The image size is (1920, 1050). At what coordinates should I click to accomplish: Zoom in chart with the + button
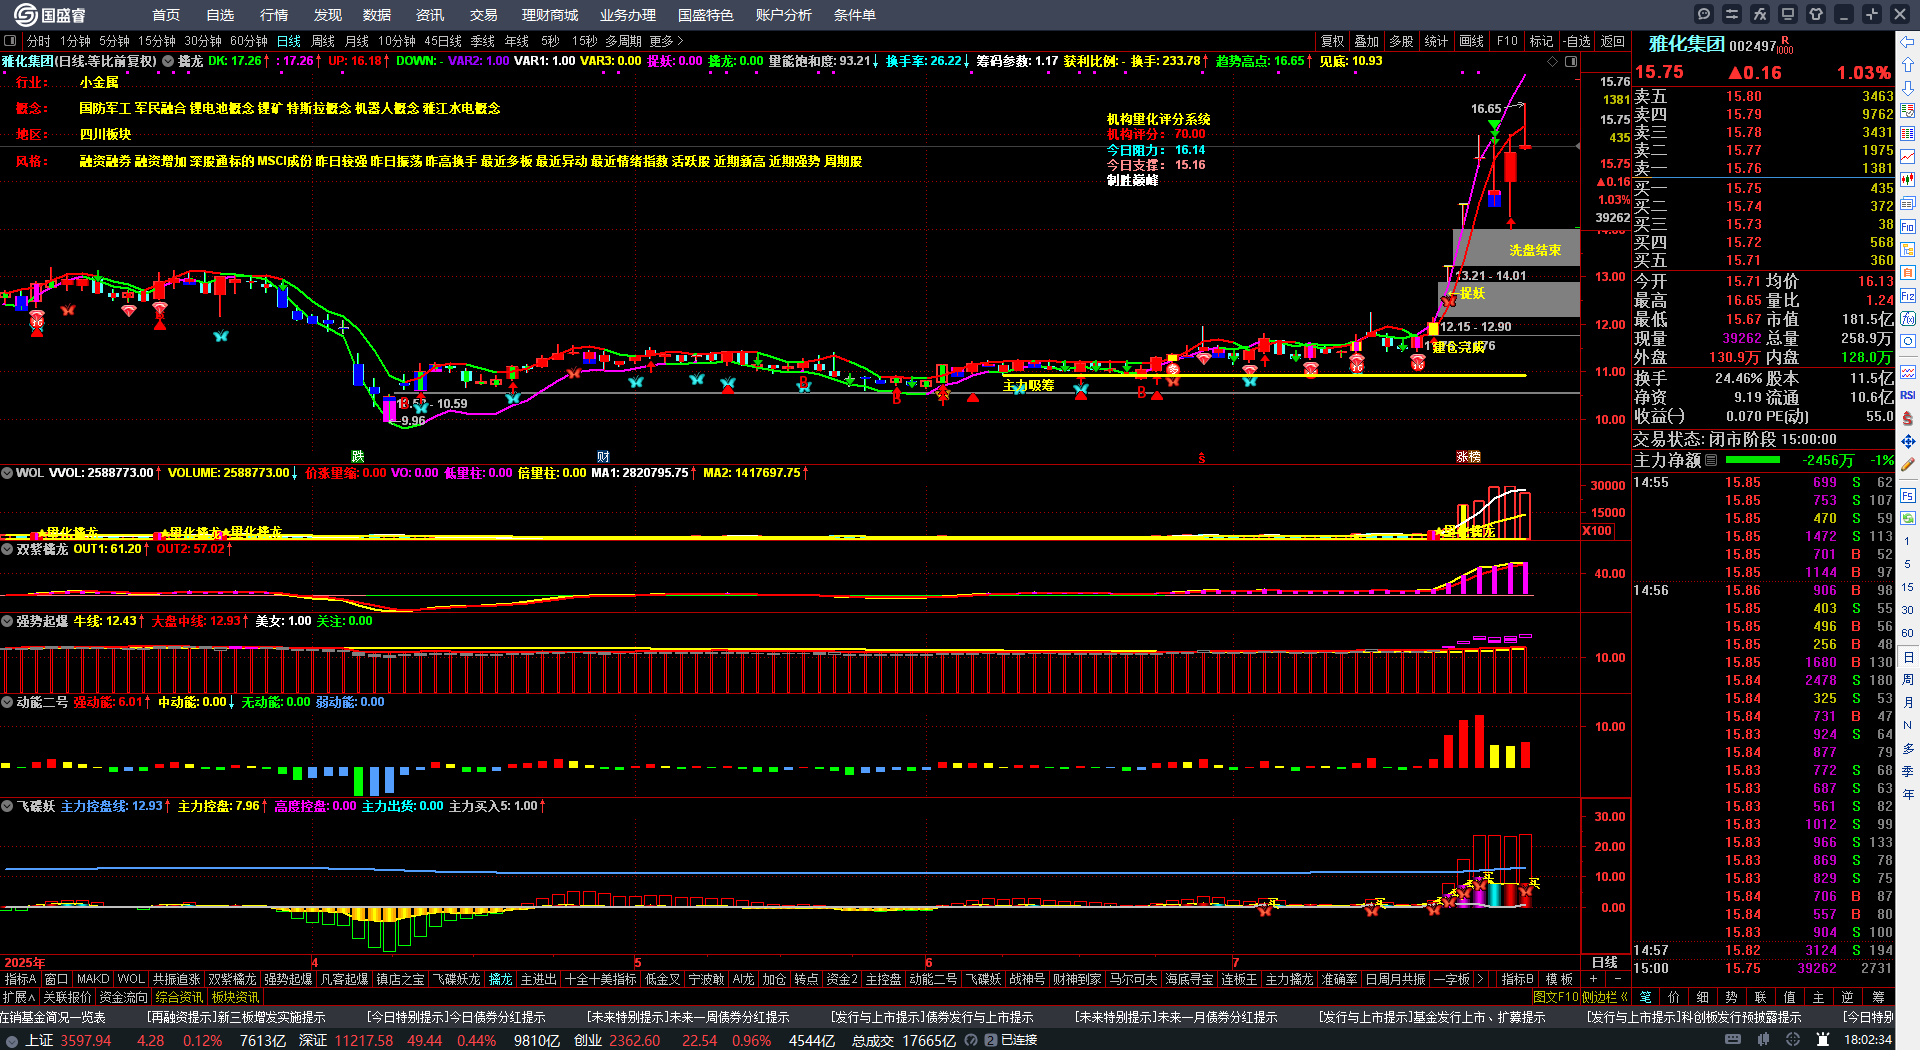coord(1593,979)
